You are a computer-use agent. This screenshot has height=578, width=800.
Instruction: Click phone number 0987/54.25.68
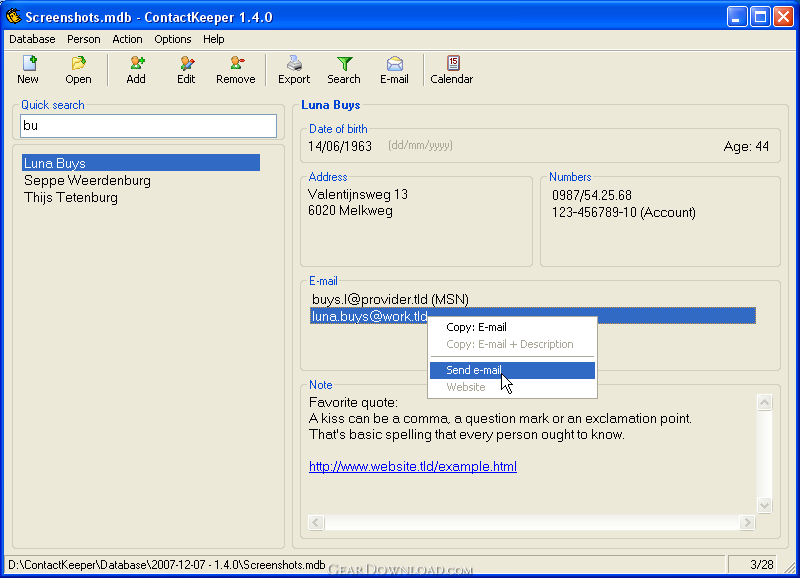click(x=592, y=195)
